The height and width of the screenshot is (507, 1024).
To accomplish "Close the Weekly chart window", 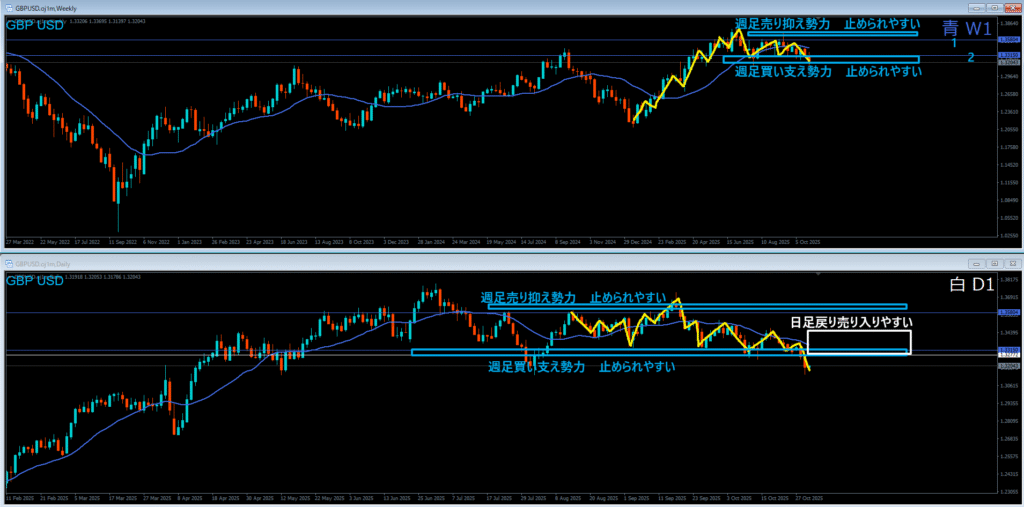I will point(1011,6).
